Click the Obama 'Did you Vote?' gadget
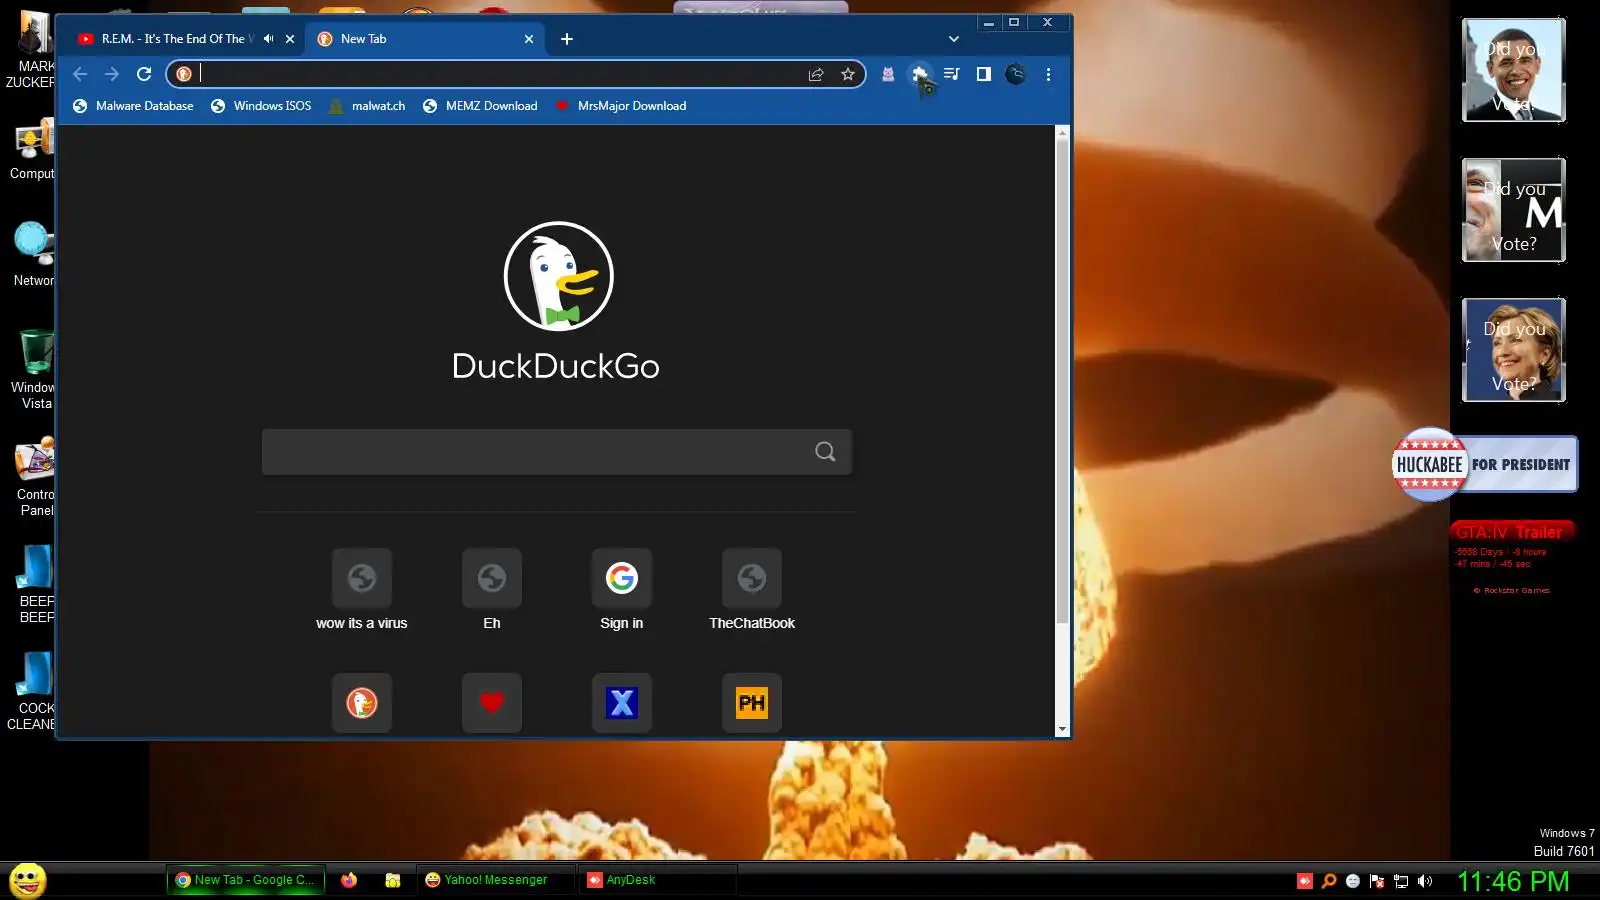1600x900 pixels. tap(1514, 70)
